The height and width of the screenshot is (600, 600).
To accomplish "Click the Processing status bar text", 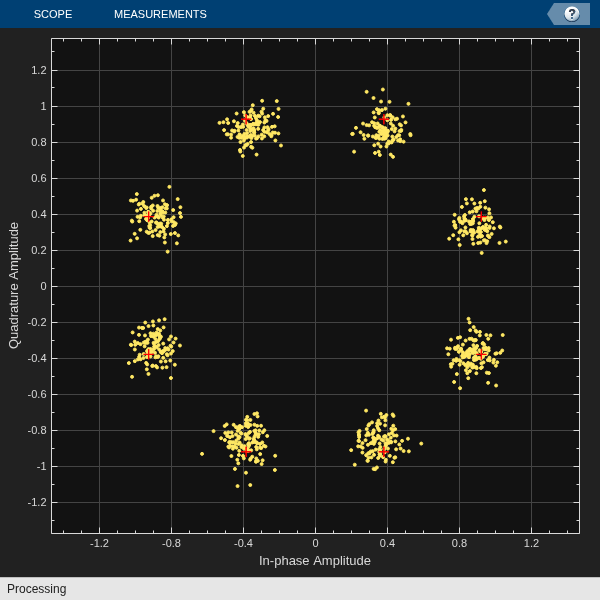I will (x=36, y=589).
